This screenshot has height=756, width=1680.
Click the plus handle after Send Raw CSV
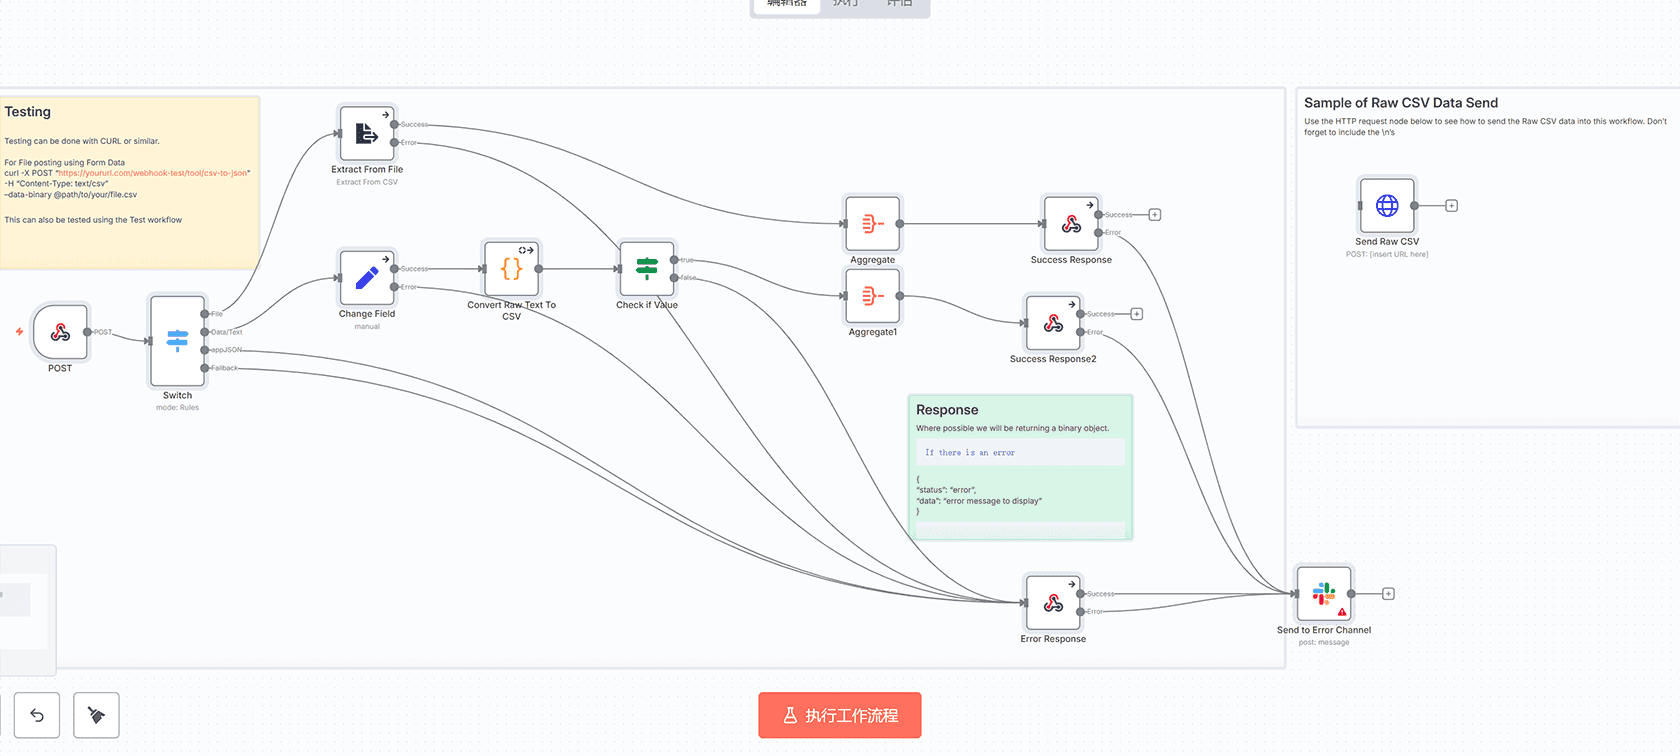(x=1451, y=206)
